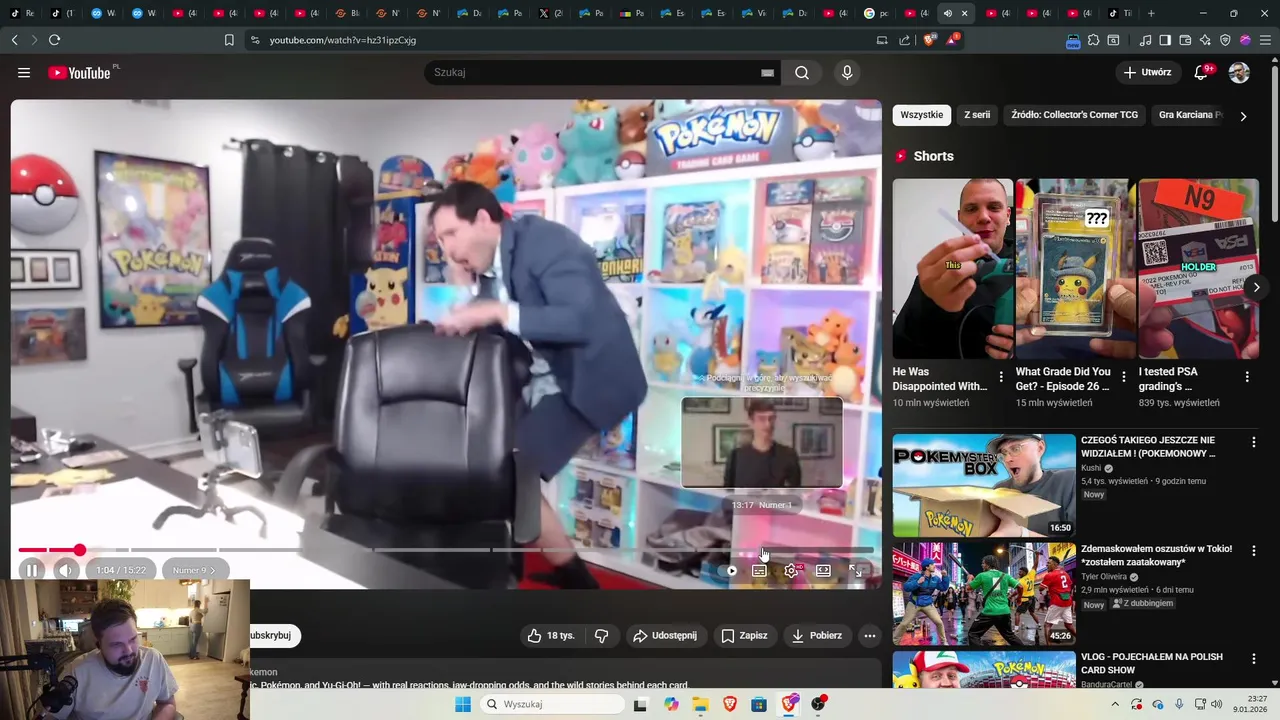
Task: Select the Wszystkie filter chip
Action: coord(921,115)
